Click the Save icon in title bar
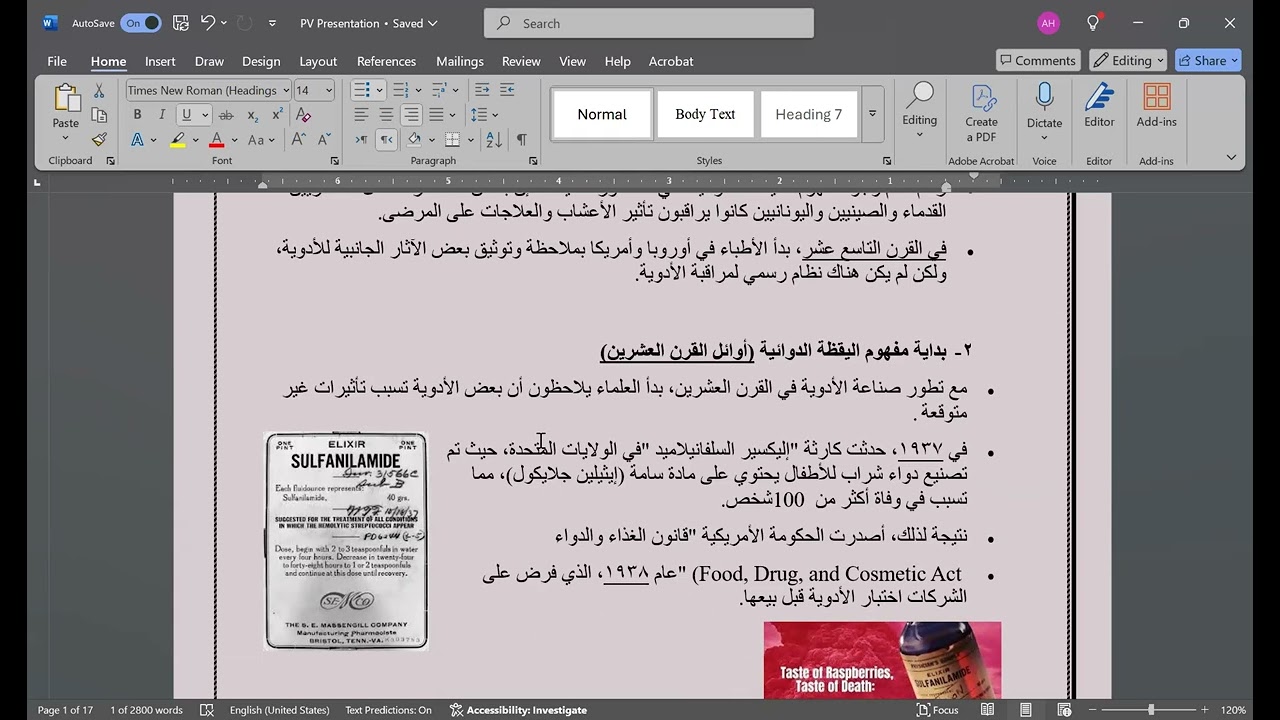The width and height of the screenshot is (1280, 720). 180,23
